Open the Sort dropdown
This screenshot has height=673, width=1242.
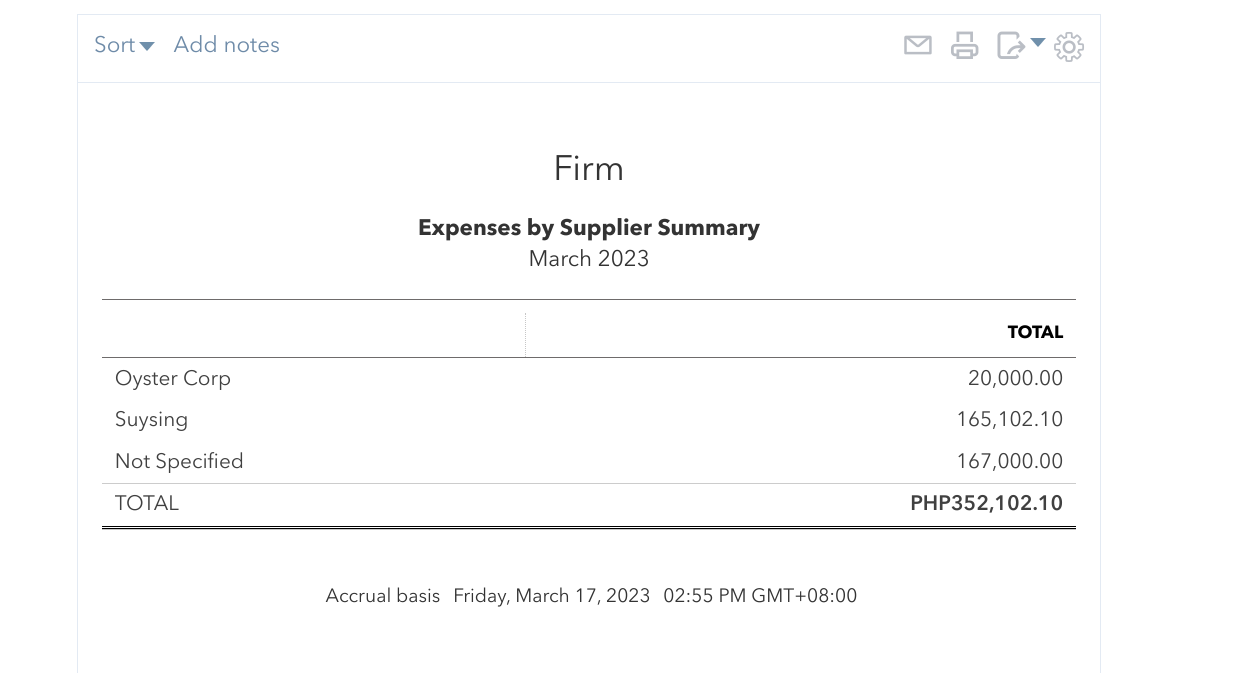pyautogui.click(x=124, y=45)
